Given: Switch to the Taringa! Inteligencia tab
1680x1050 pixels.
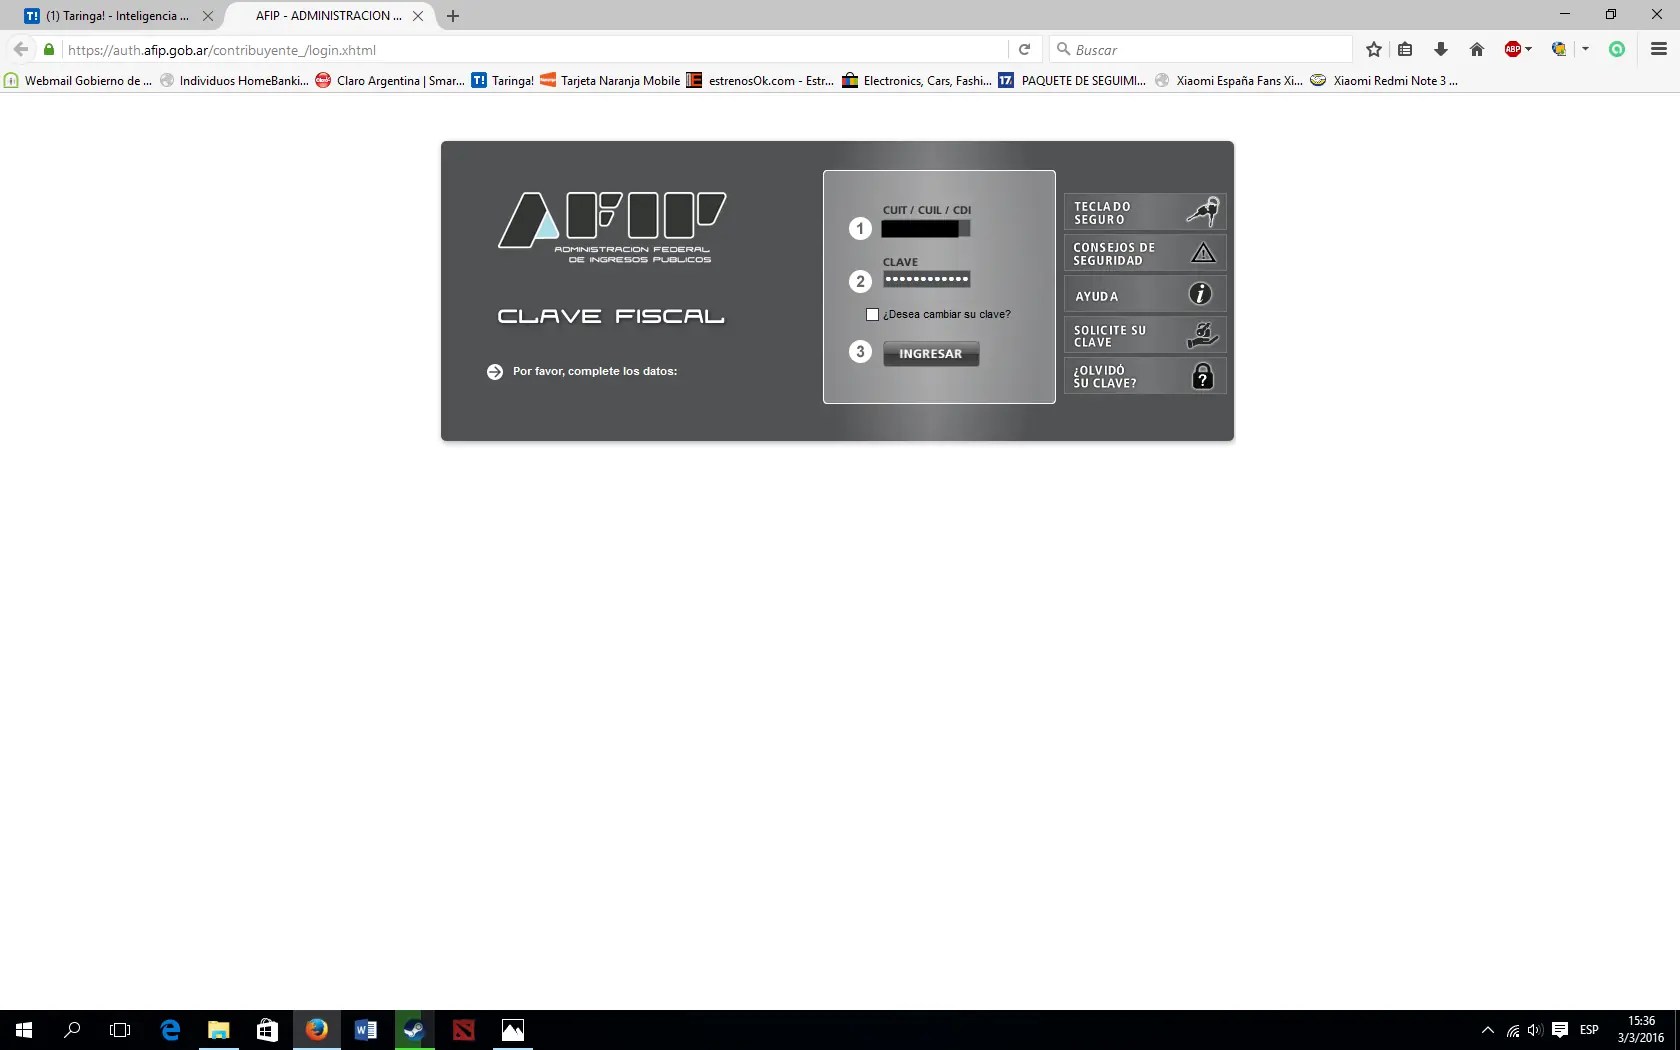Looking at the screenshot, I should [x=117, y=16].
